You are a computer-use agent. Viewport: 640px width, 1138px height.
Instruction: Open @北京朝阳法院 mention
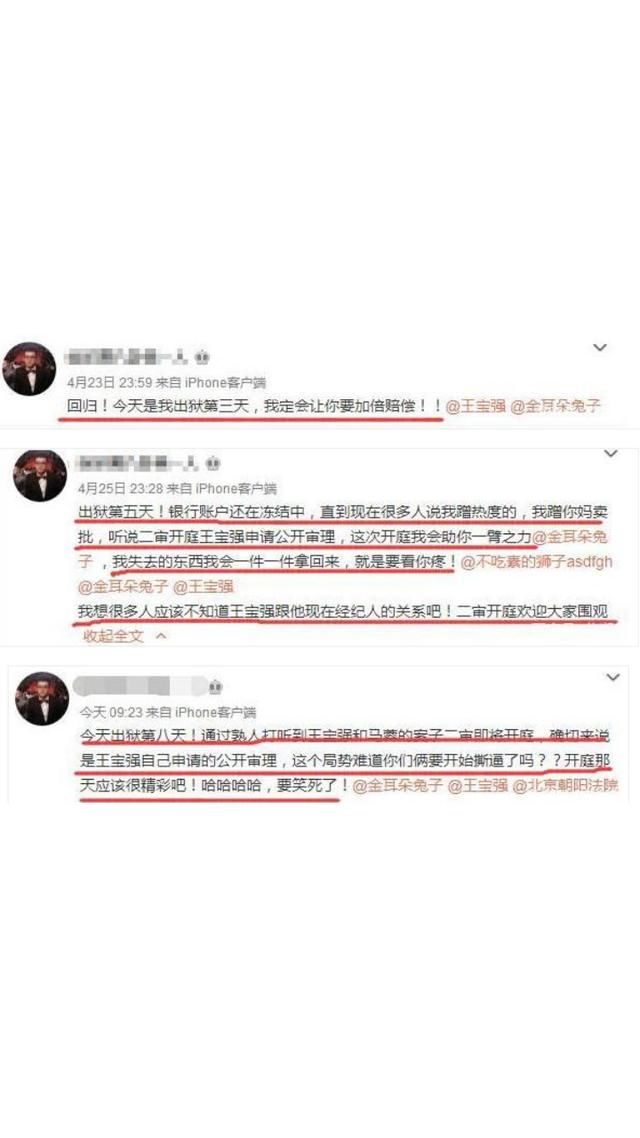pyautogui.click(x=565, y=786)
